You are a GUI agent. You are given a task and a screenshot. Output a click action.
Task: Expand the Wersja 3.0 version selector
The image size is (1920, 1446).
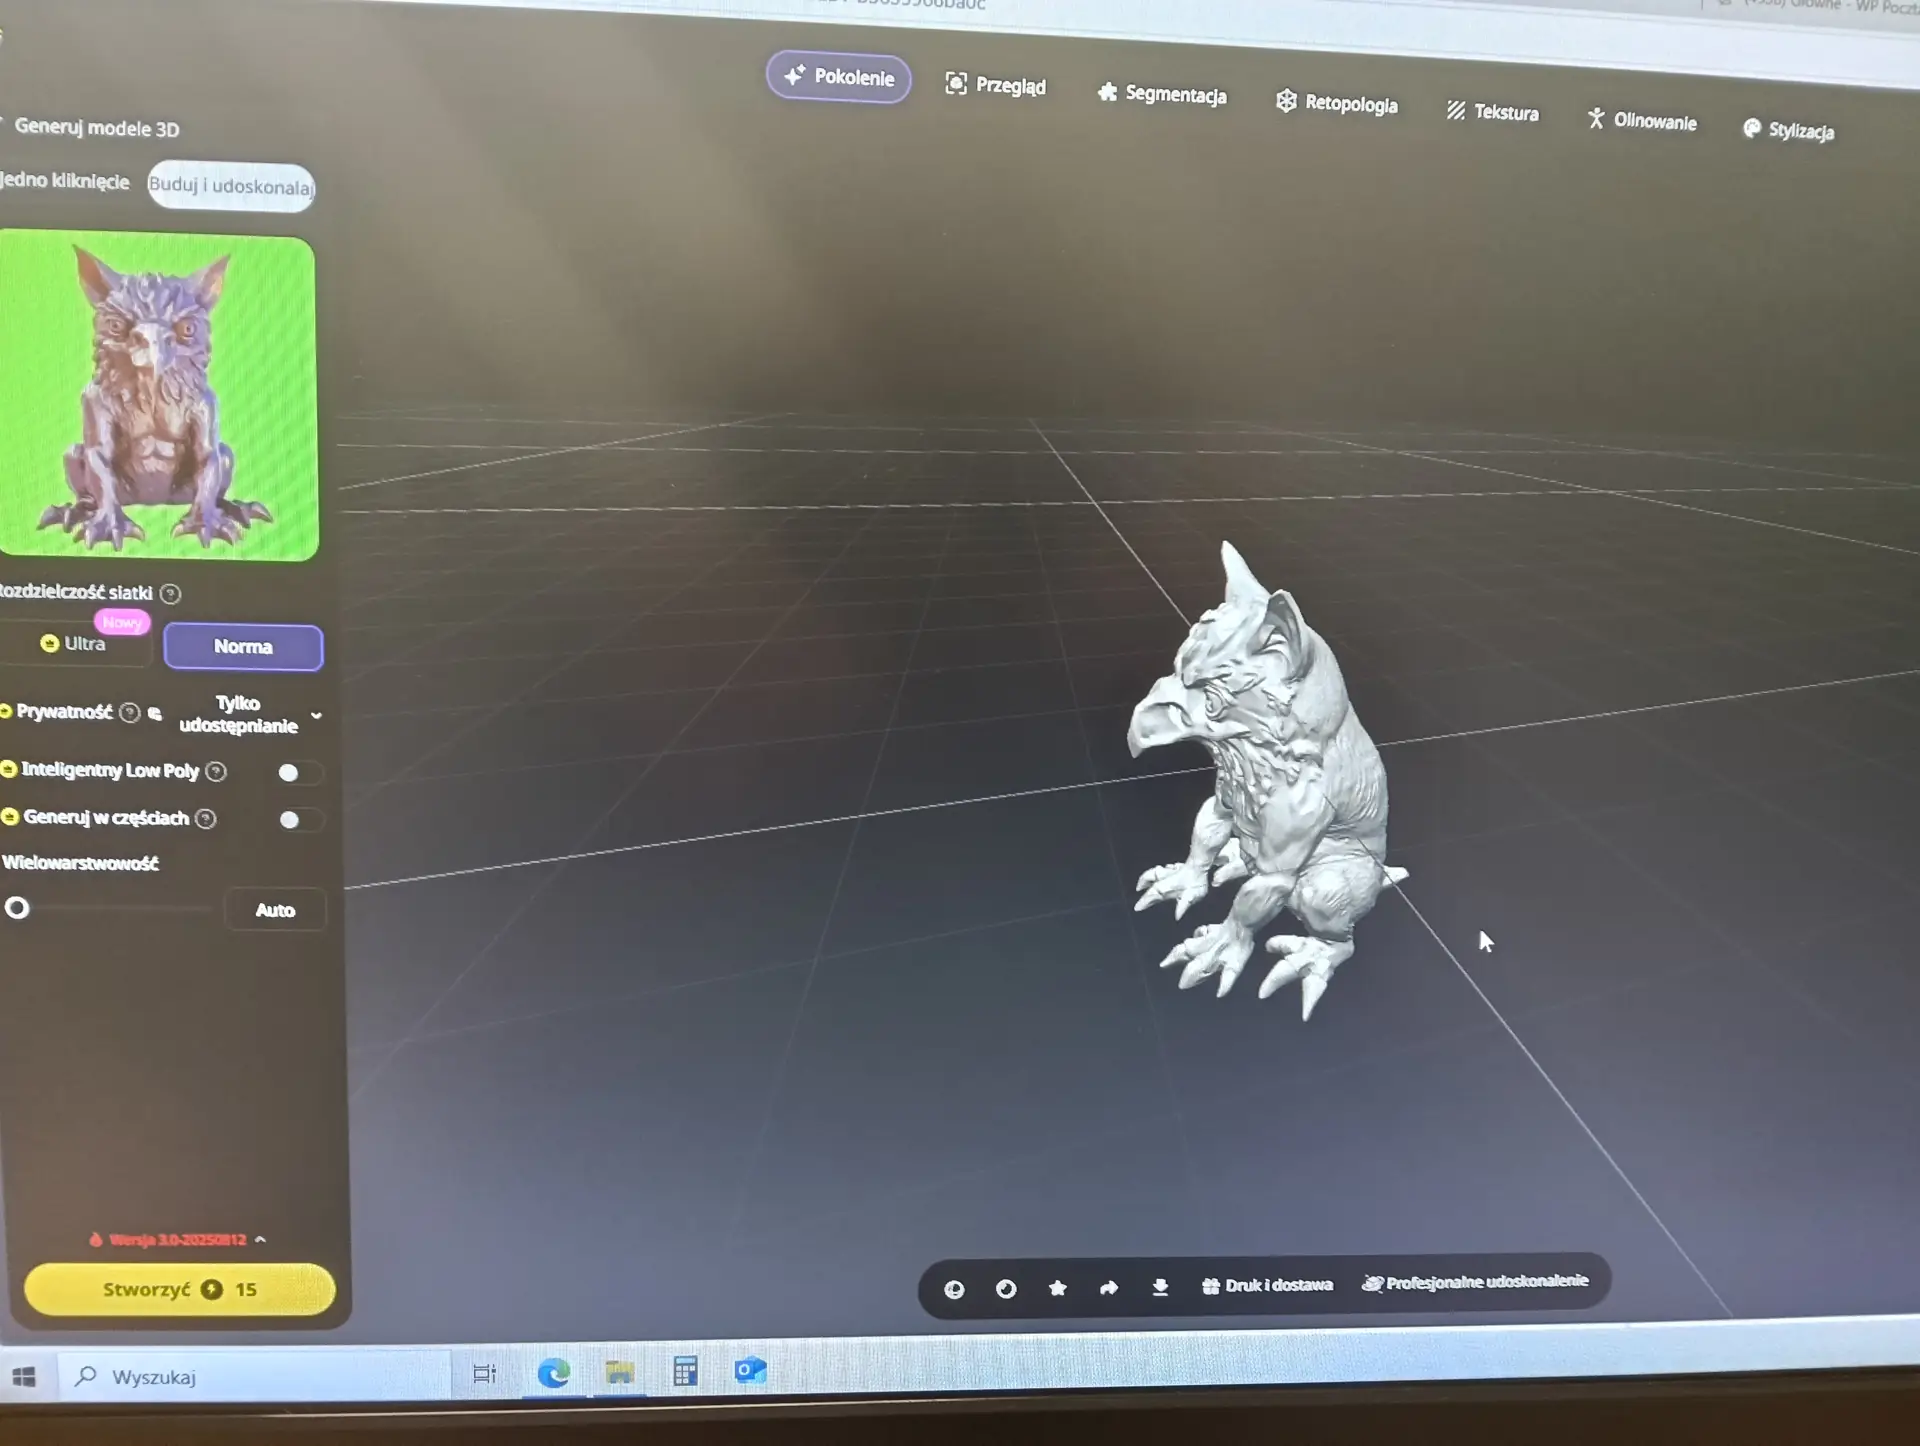(x=178, y=1240)
